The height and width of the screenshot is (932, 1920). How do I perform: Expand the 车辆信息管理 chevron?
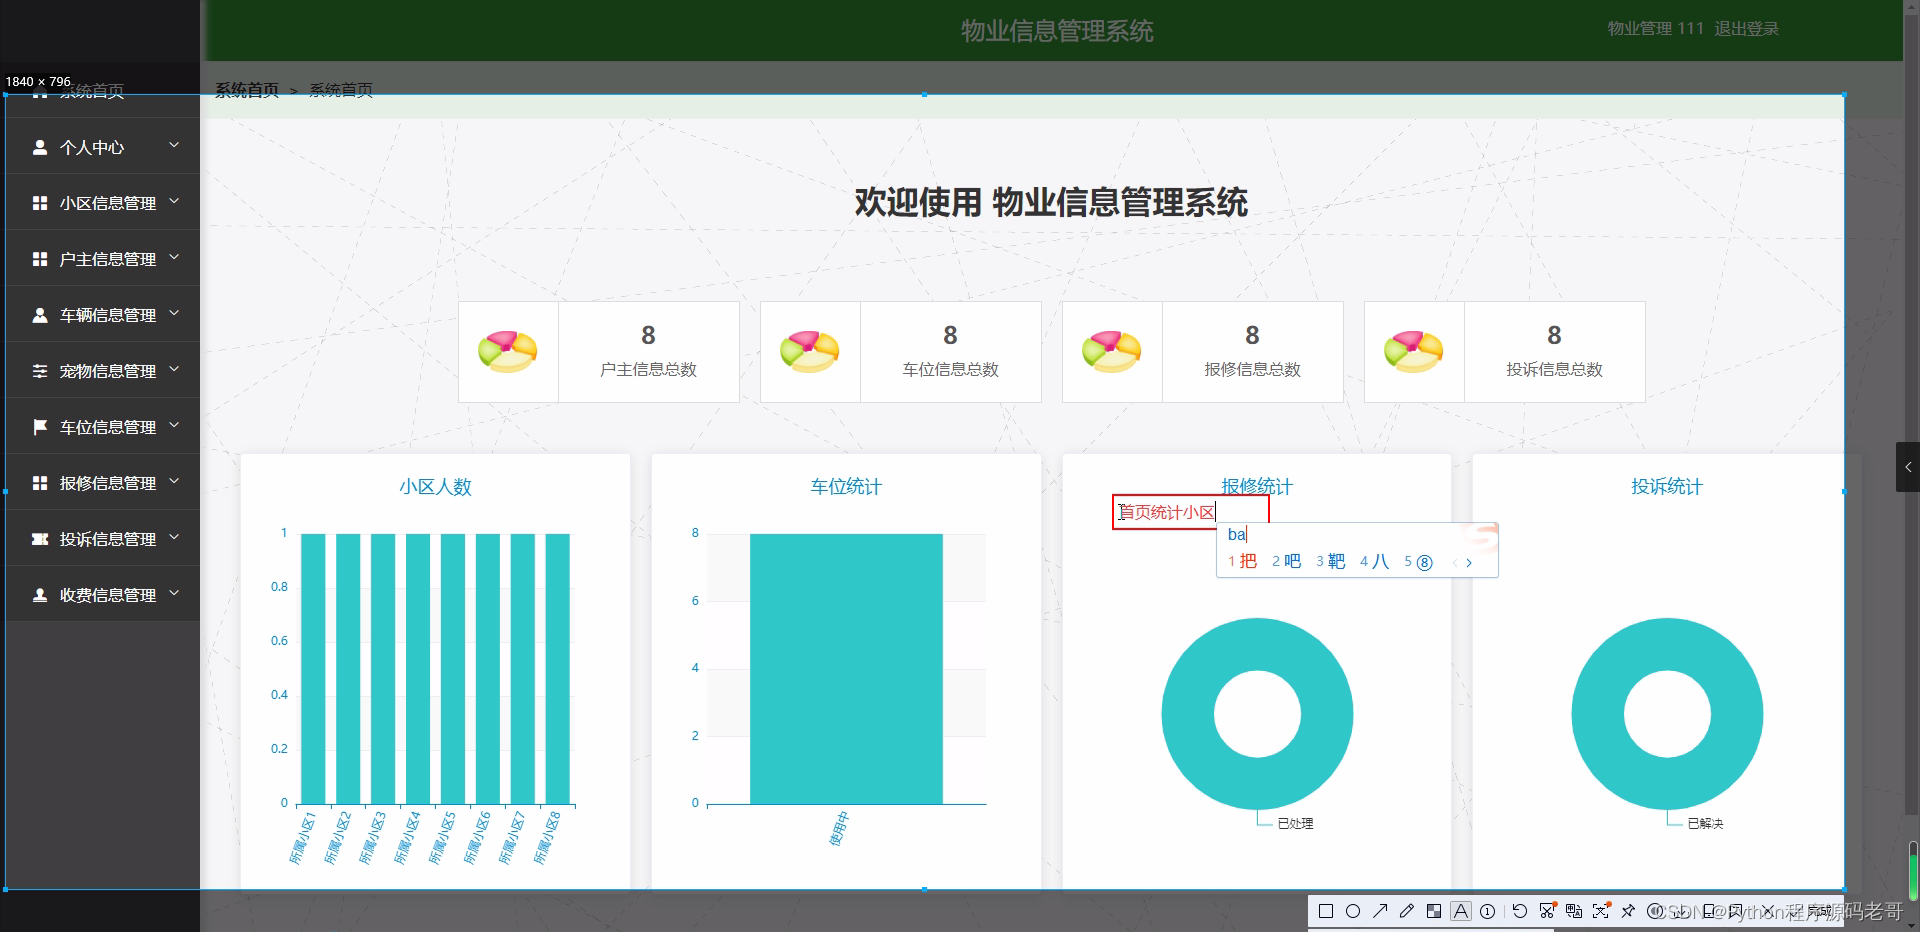(x=174, y=314)
